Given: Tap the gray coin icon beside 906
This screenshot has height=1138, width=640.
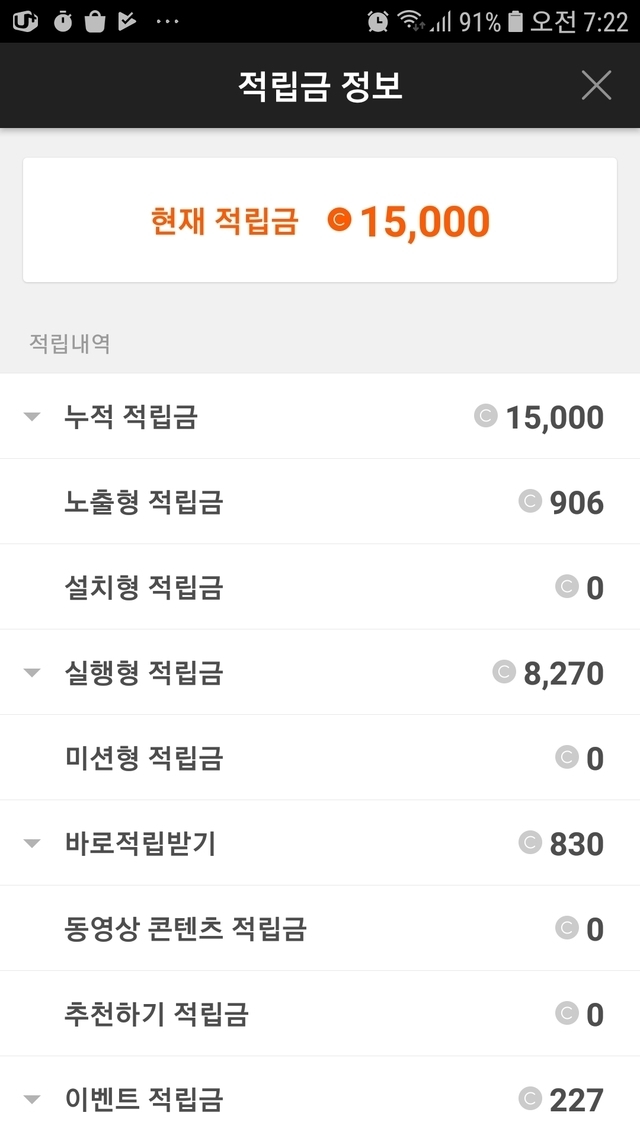Looking at the screenshot, I should [x=530, y=501].
